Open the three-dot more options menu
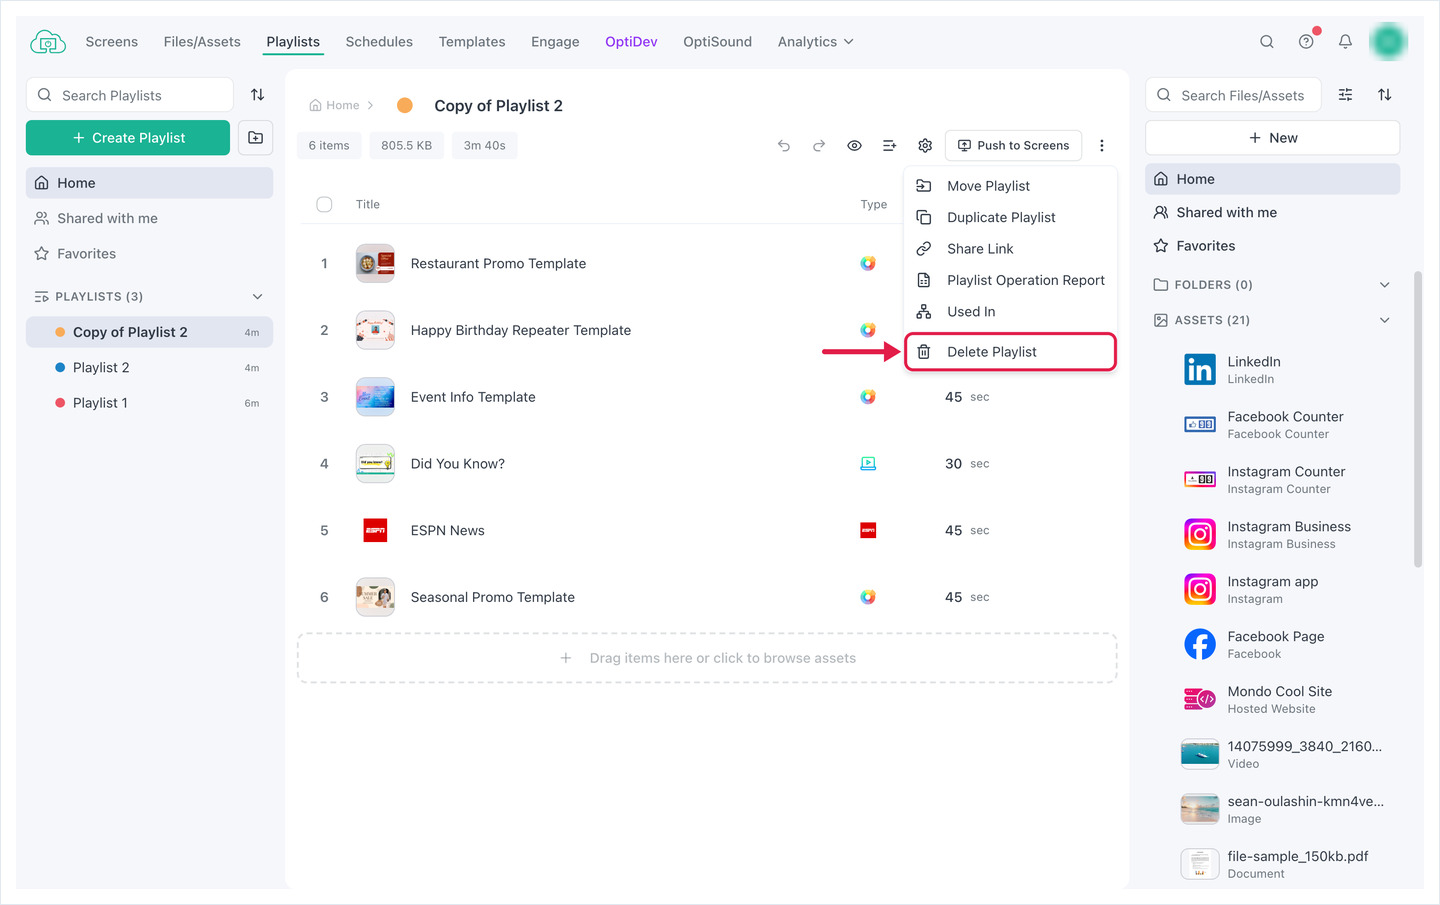The width and height of the screenshot is (1440, 905). point(1102,146)
